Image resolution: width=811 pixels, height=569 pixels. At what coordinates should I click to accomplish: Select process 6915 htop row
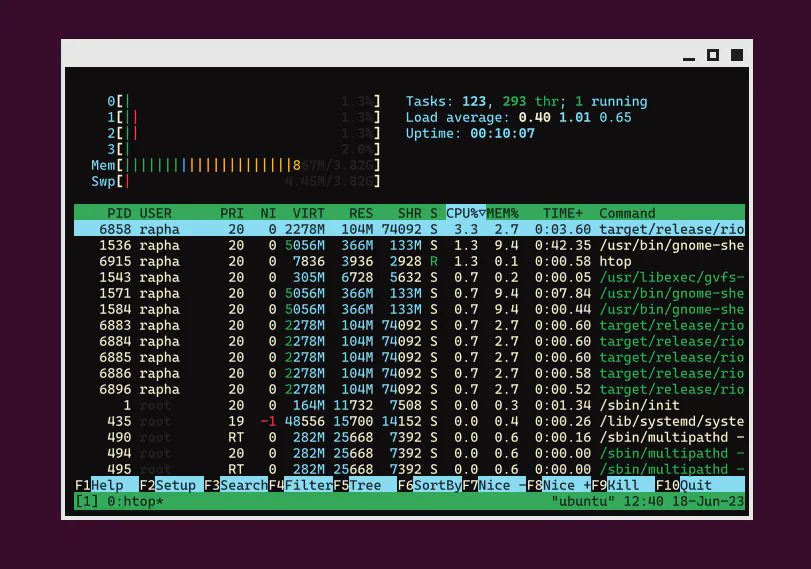409,261
